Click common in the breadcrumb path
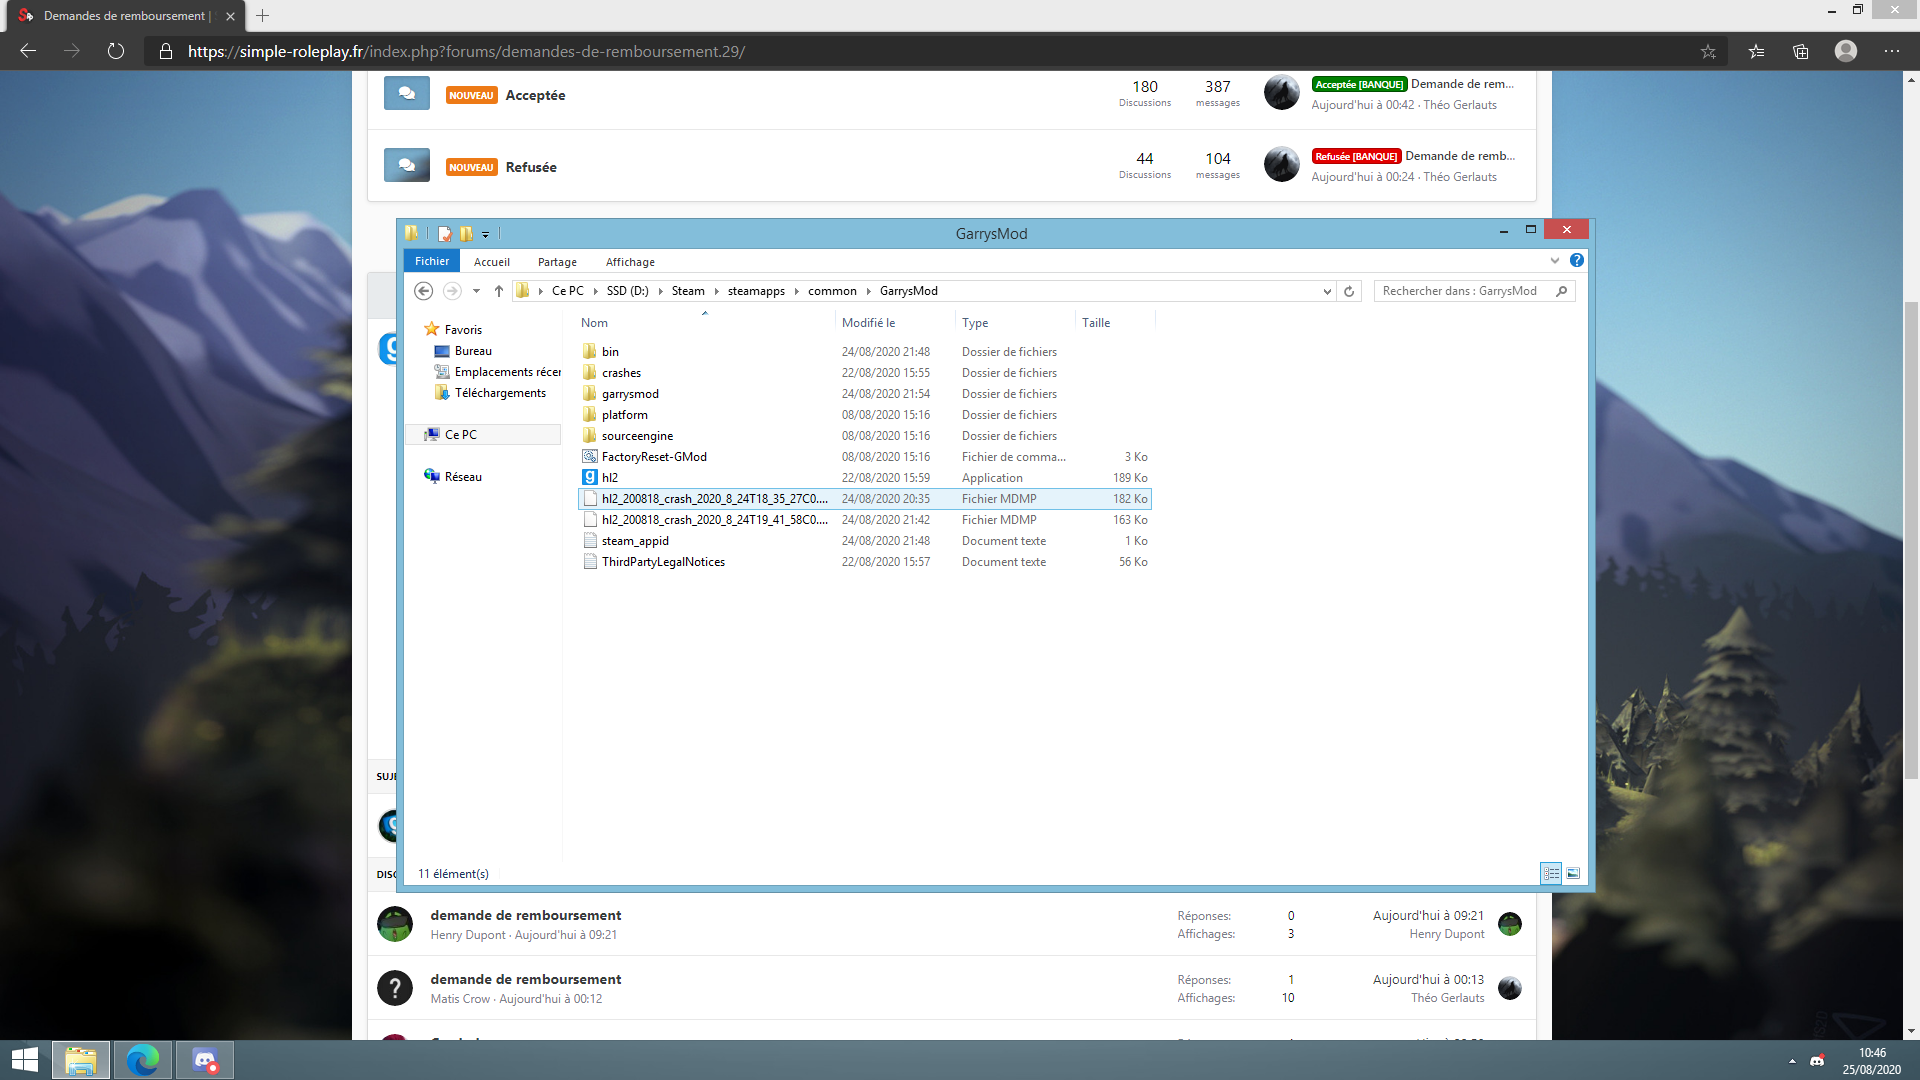Screen dimensions: 1920x1080 (832, 291)
